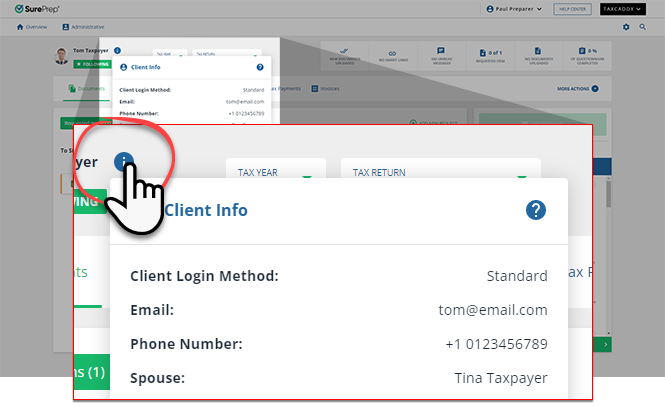This screenshot has height=407, width=665.
Task: Click help icon in the small Client Info popup
Action: click(x=260, y=67)
